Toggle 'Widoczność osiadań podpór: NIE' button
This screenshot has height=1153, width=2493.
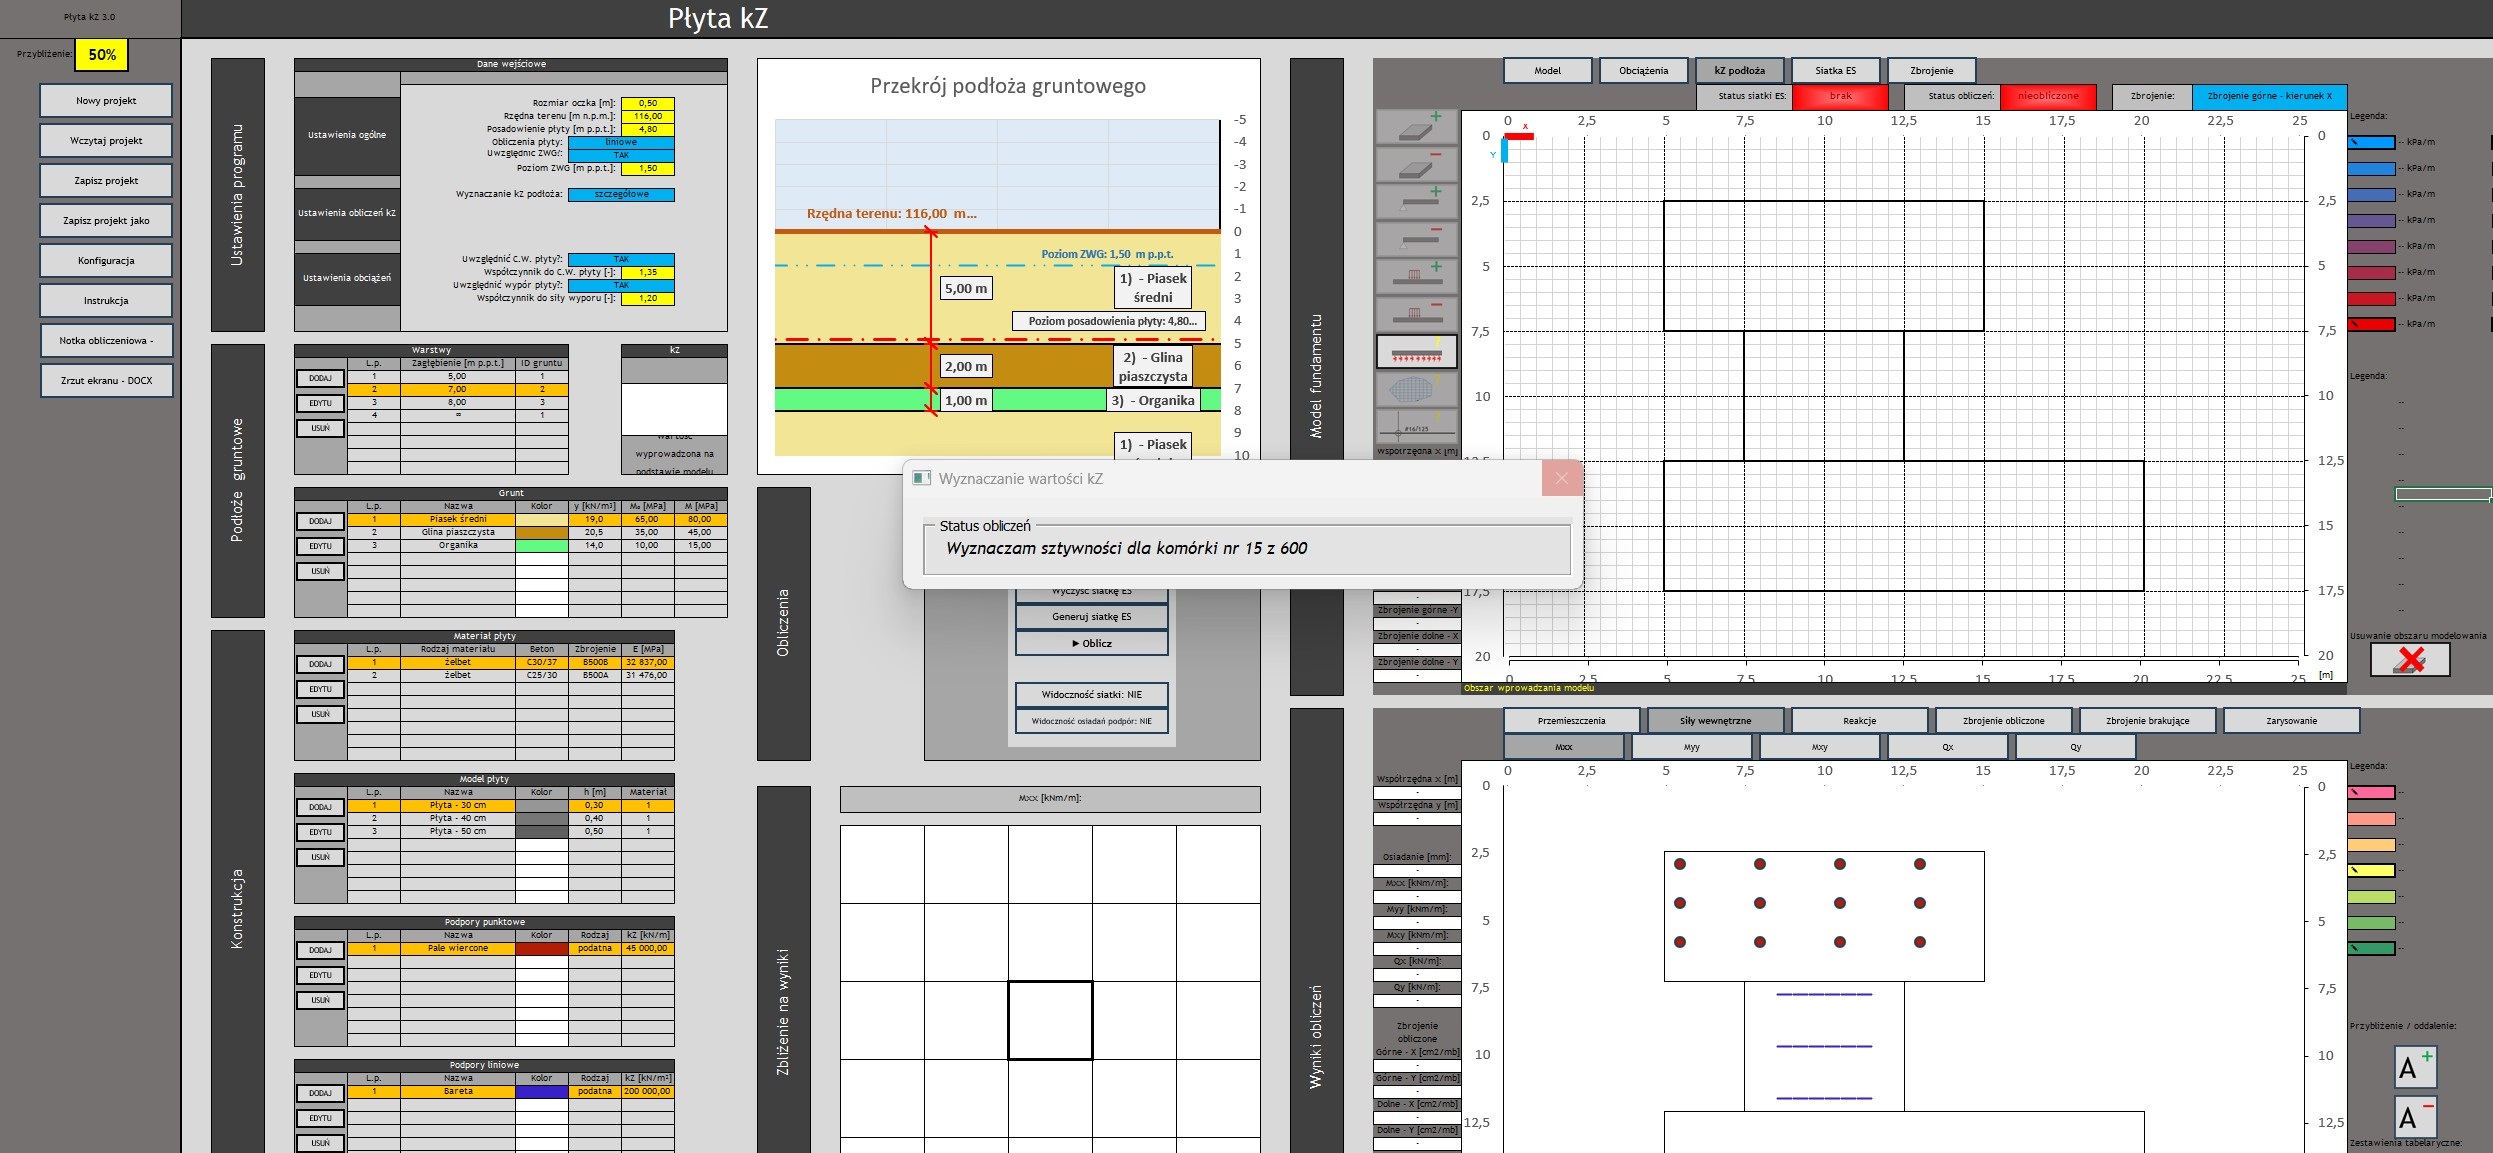(1091, 721)
